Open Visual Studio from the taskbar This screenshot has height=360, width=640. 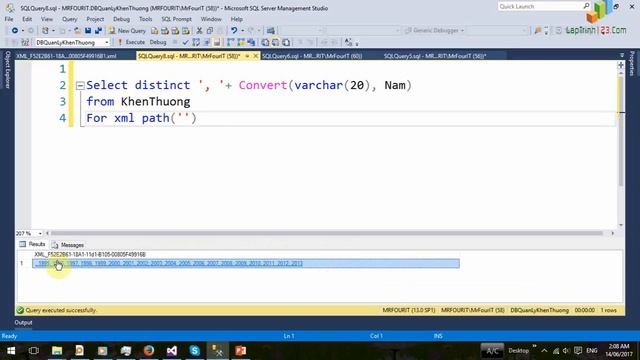click(172, 351)
